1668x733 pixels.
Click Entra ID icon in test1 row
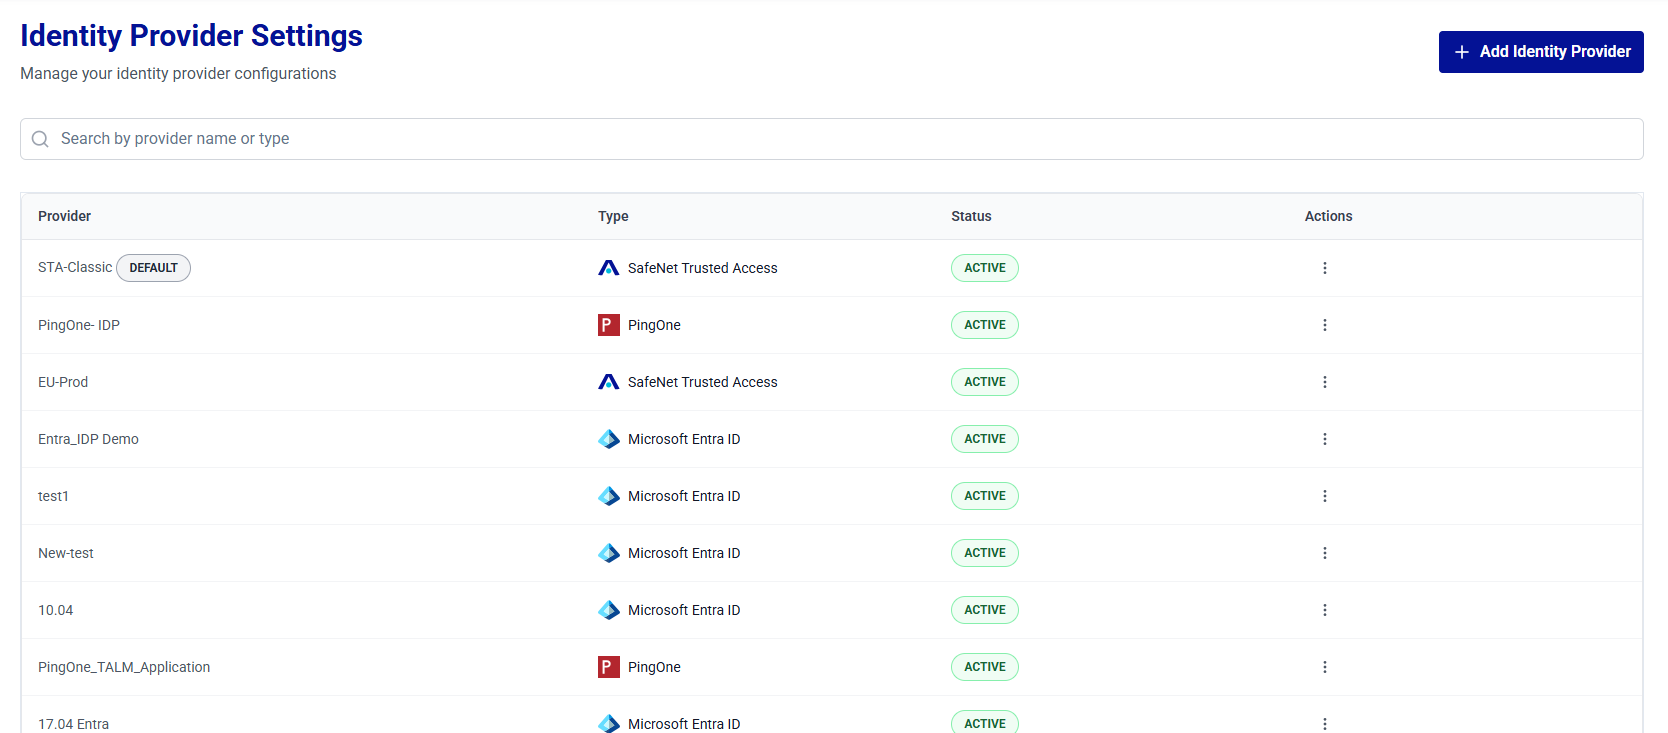[609, 496]
